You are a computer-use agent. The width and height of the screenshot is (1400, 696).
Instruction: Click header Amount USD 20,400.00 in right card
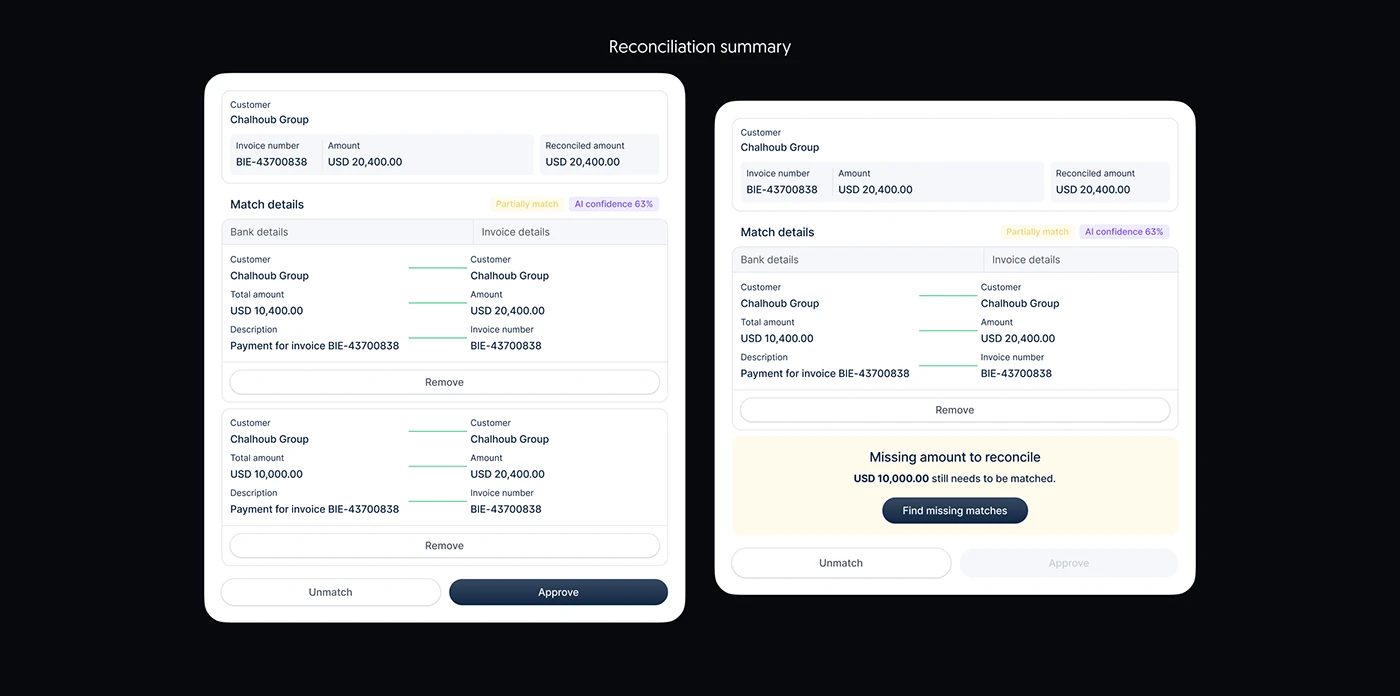tap(875, 190)
